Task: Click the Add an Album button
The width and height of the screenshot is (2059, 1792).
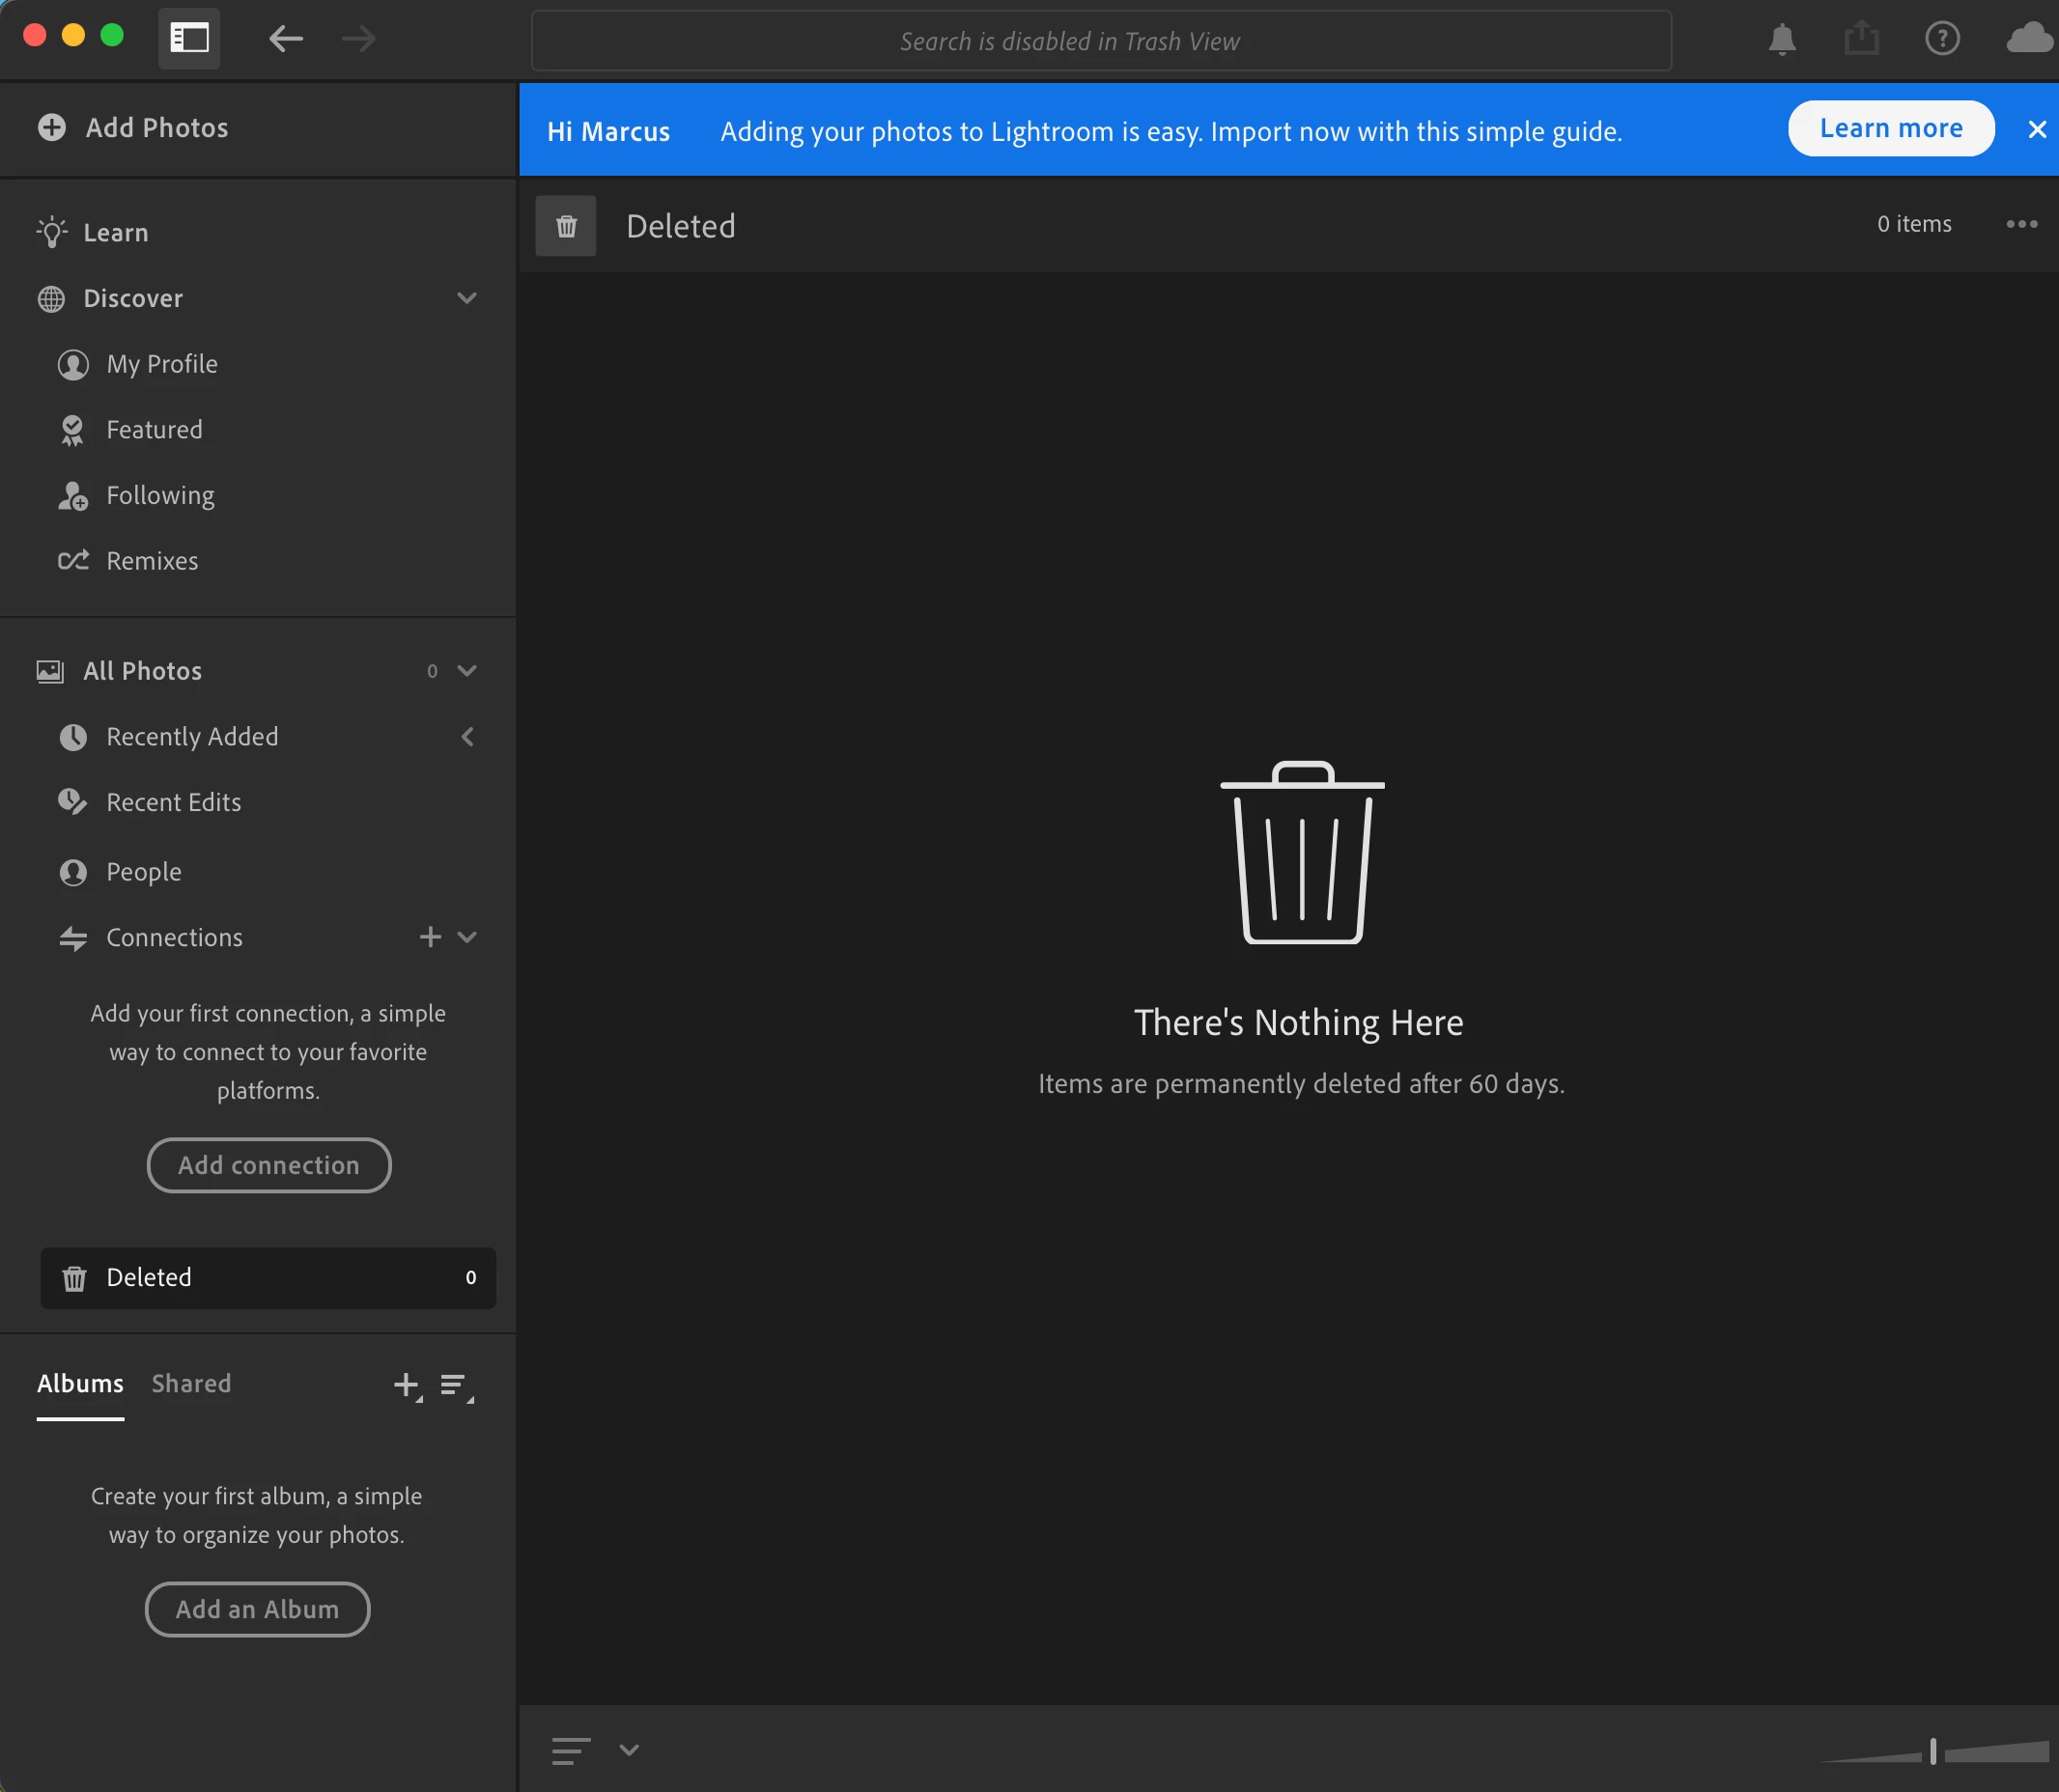Action: (x=257, y=1609)
